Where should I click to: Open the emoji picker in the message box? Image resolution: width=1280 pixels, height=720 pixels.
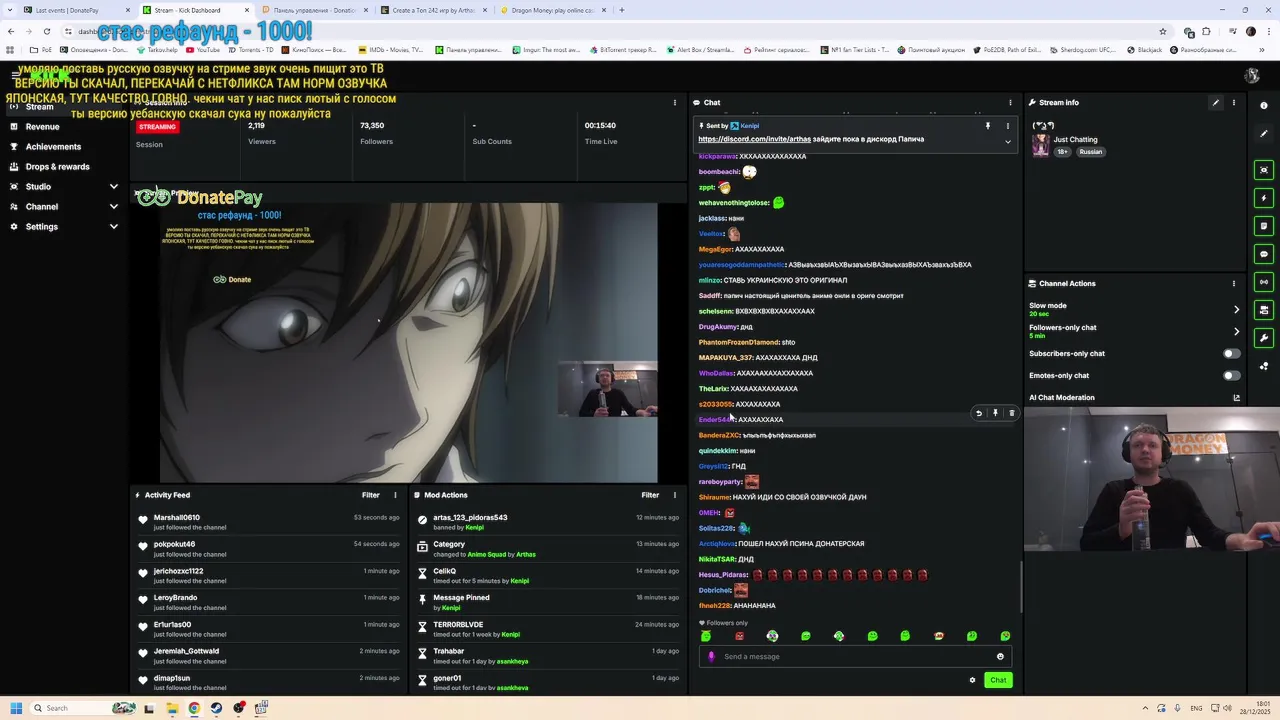[x=1000, y=657]
